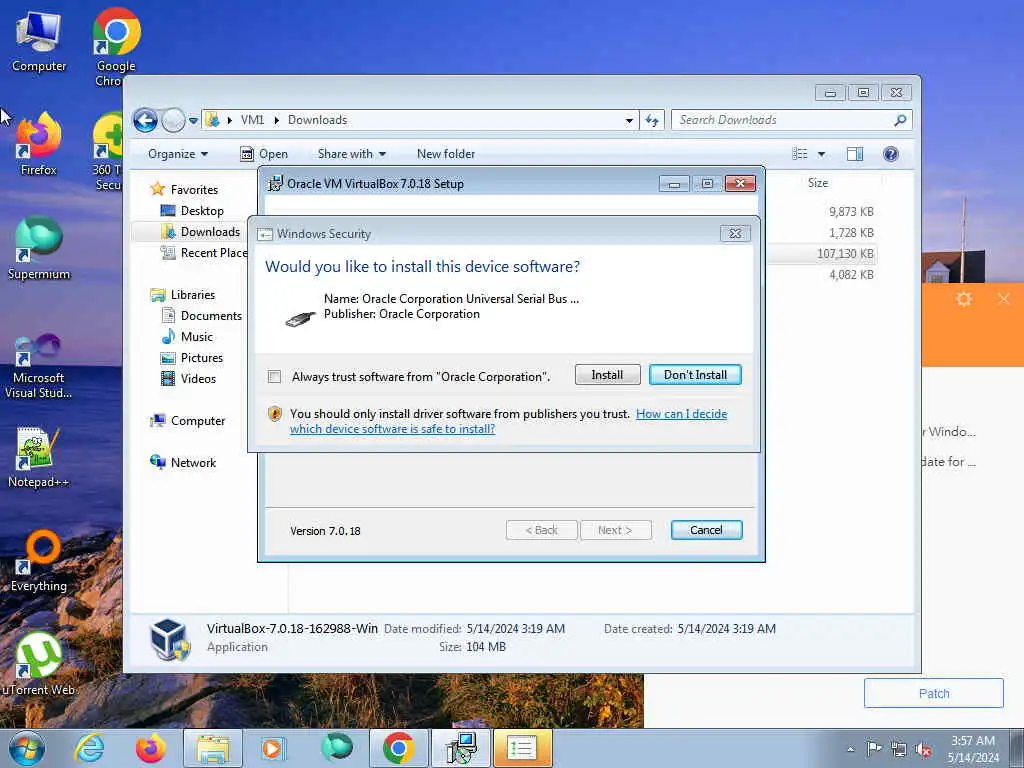Open the Windows Start menu
The width and height of the screenshot is (1024, 768).
point(27,748)
